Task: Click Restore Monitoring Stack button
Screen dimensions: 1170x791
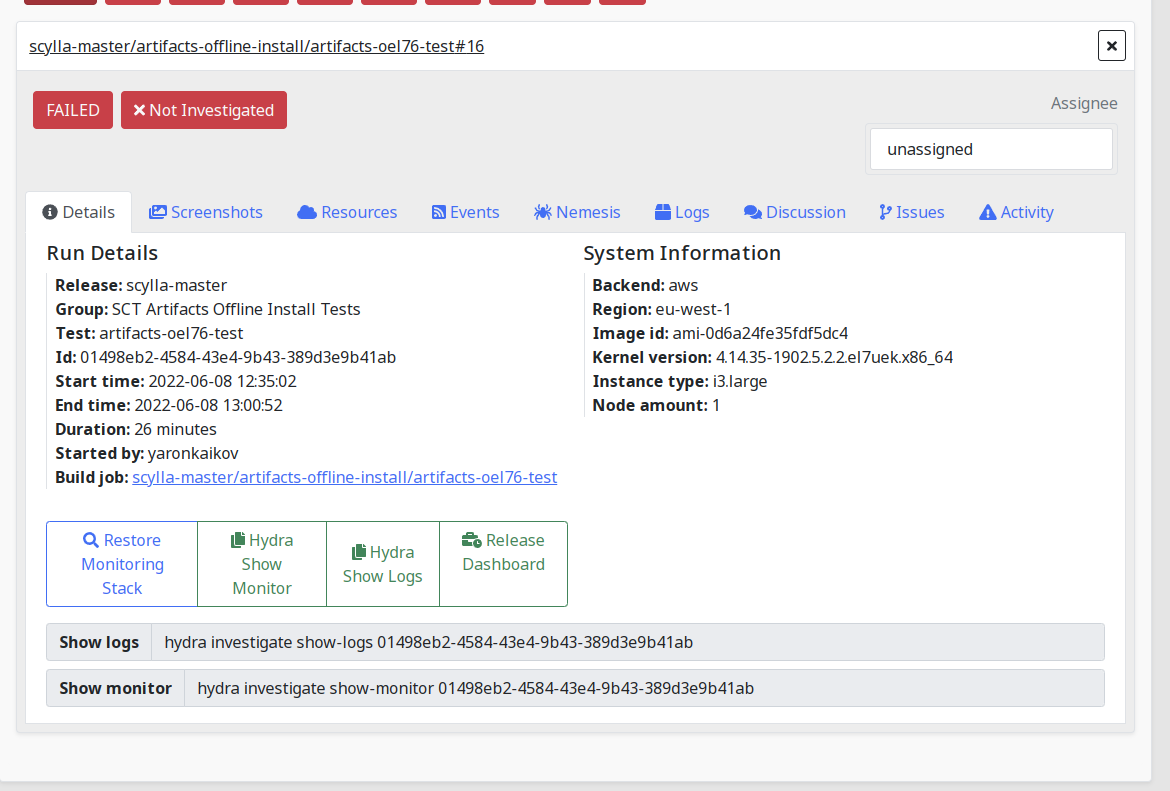Action: tap(122, 563)
